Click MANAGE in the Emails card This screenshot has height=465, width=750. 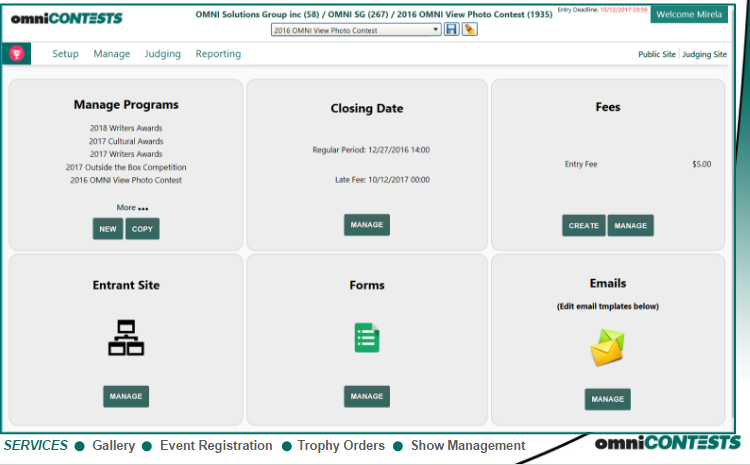(607, 399)
